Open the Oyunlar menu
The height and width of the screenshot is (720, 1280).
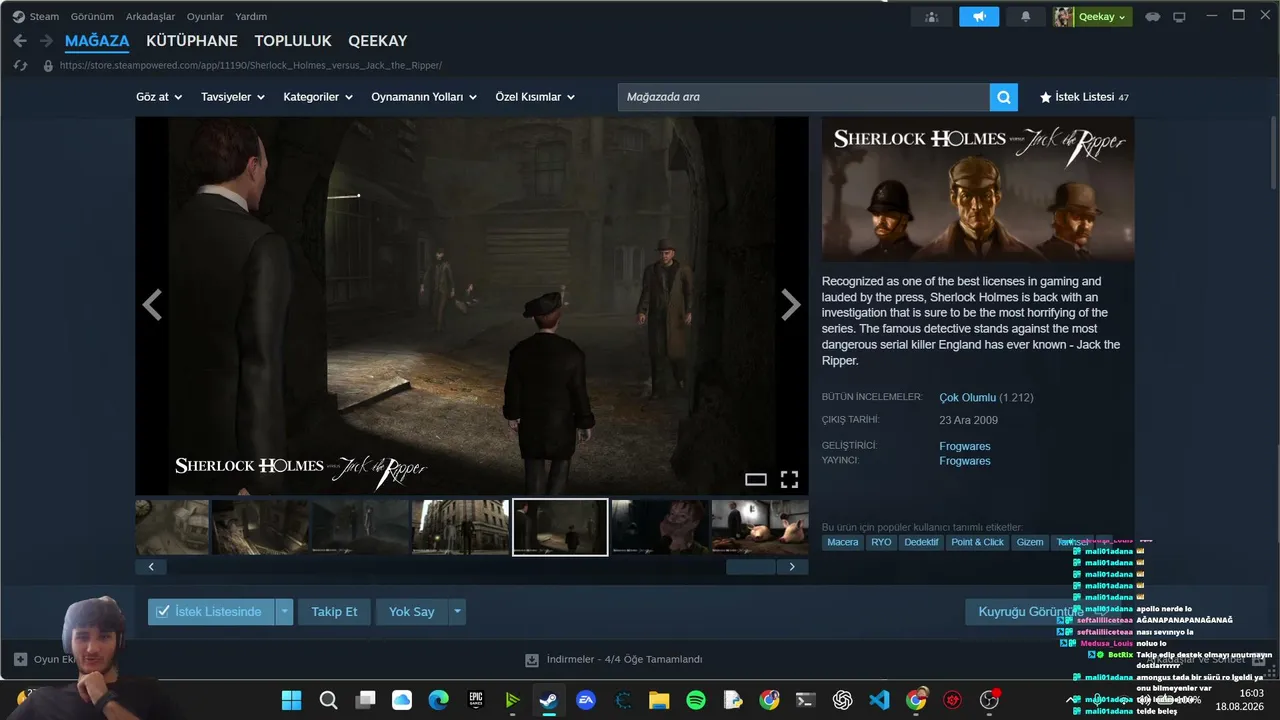coord(205,16)
